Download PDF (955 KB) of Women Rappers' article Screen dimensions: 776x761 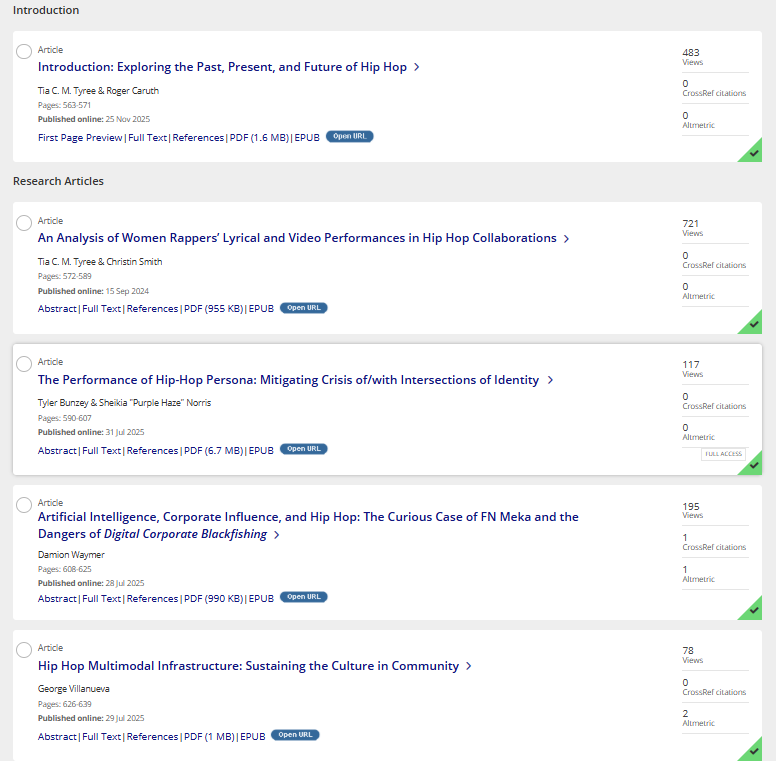click(x=214, y=309)
